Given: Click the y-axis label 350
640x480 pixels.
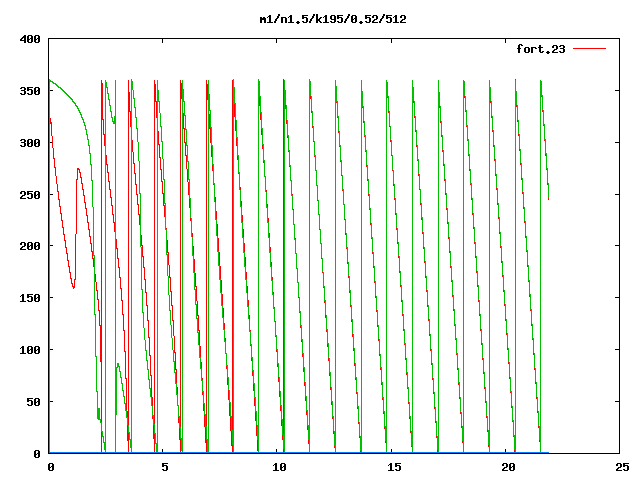Looking at the screenshot, I should coord(30,91).
